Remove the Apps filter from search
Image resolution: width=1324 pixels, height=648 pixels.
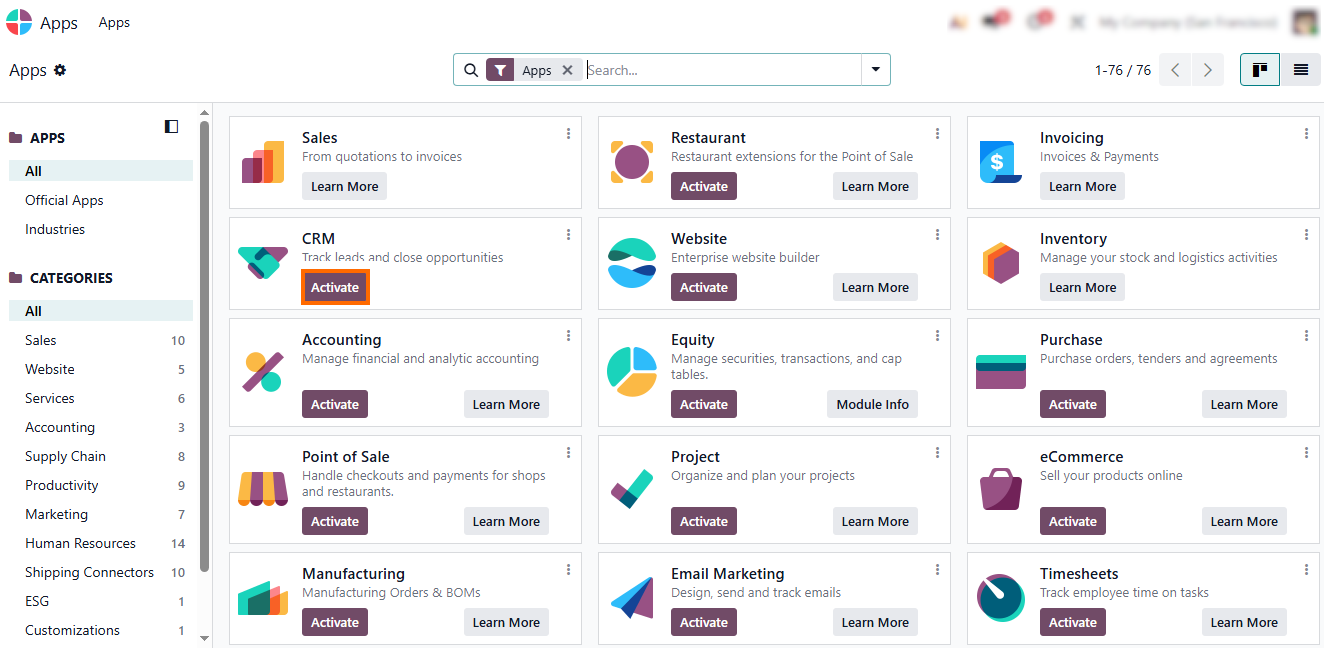pyautogui.click(x=567, y=70)
